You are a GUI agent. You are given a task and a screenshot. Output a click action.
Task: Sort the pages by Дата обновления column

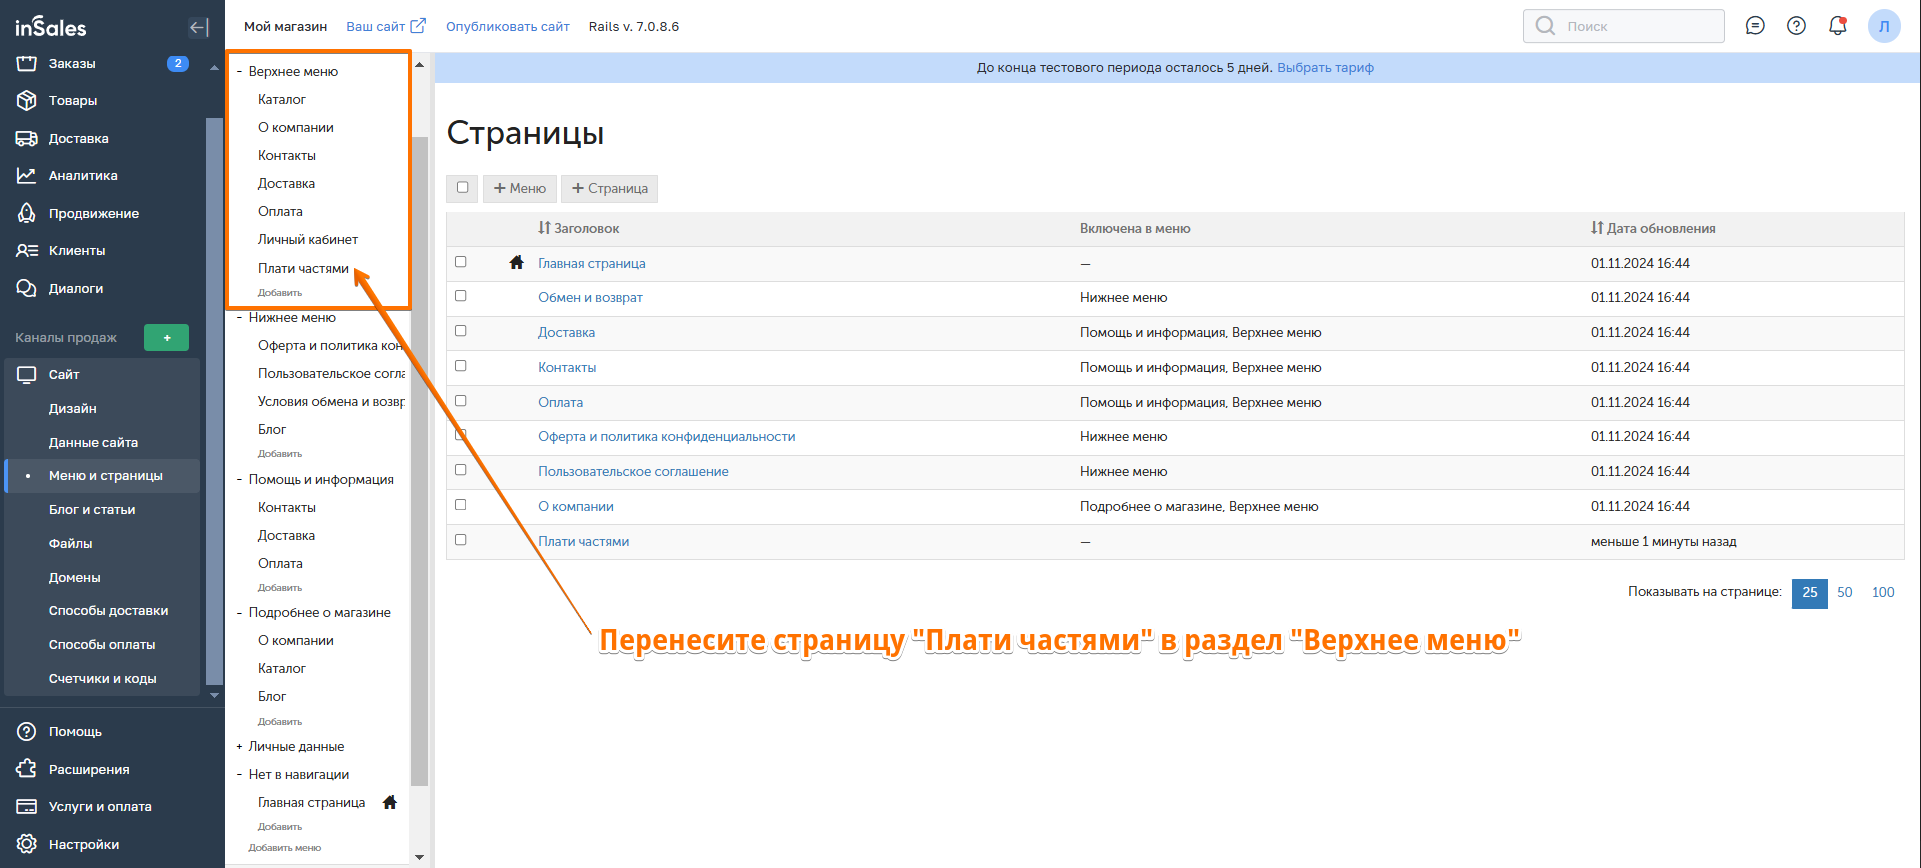tap(1653, 229)
